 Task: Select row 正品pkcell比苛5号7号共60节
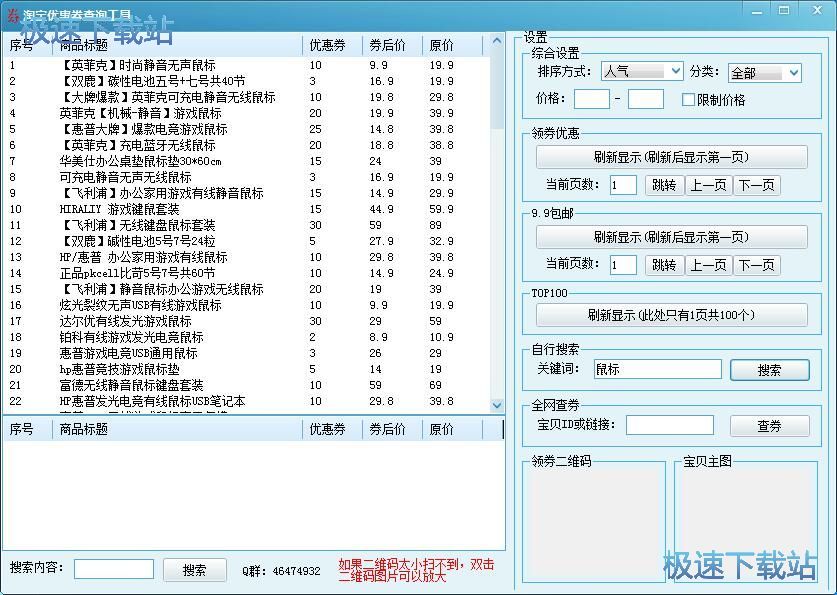tap(247, 273)
